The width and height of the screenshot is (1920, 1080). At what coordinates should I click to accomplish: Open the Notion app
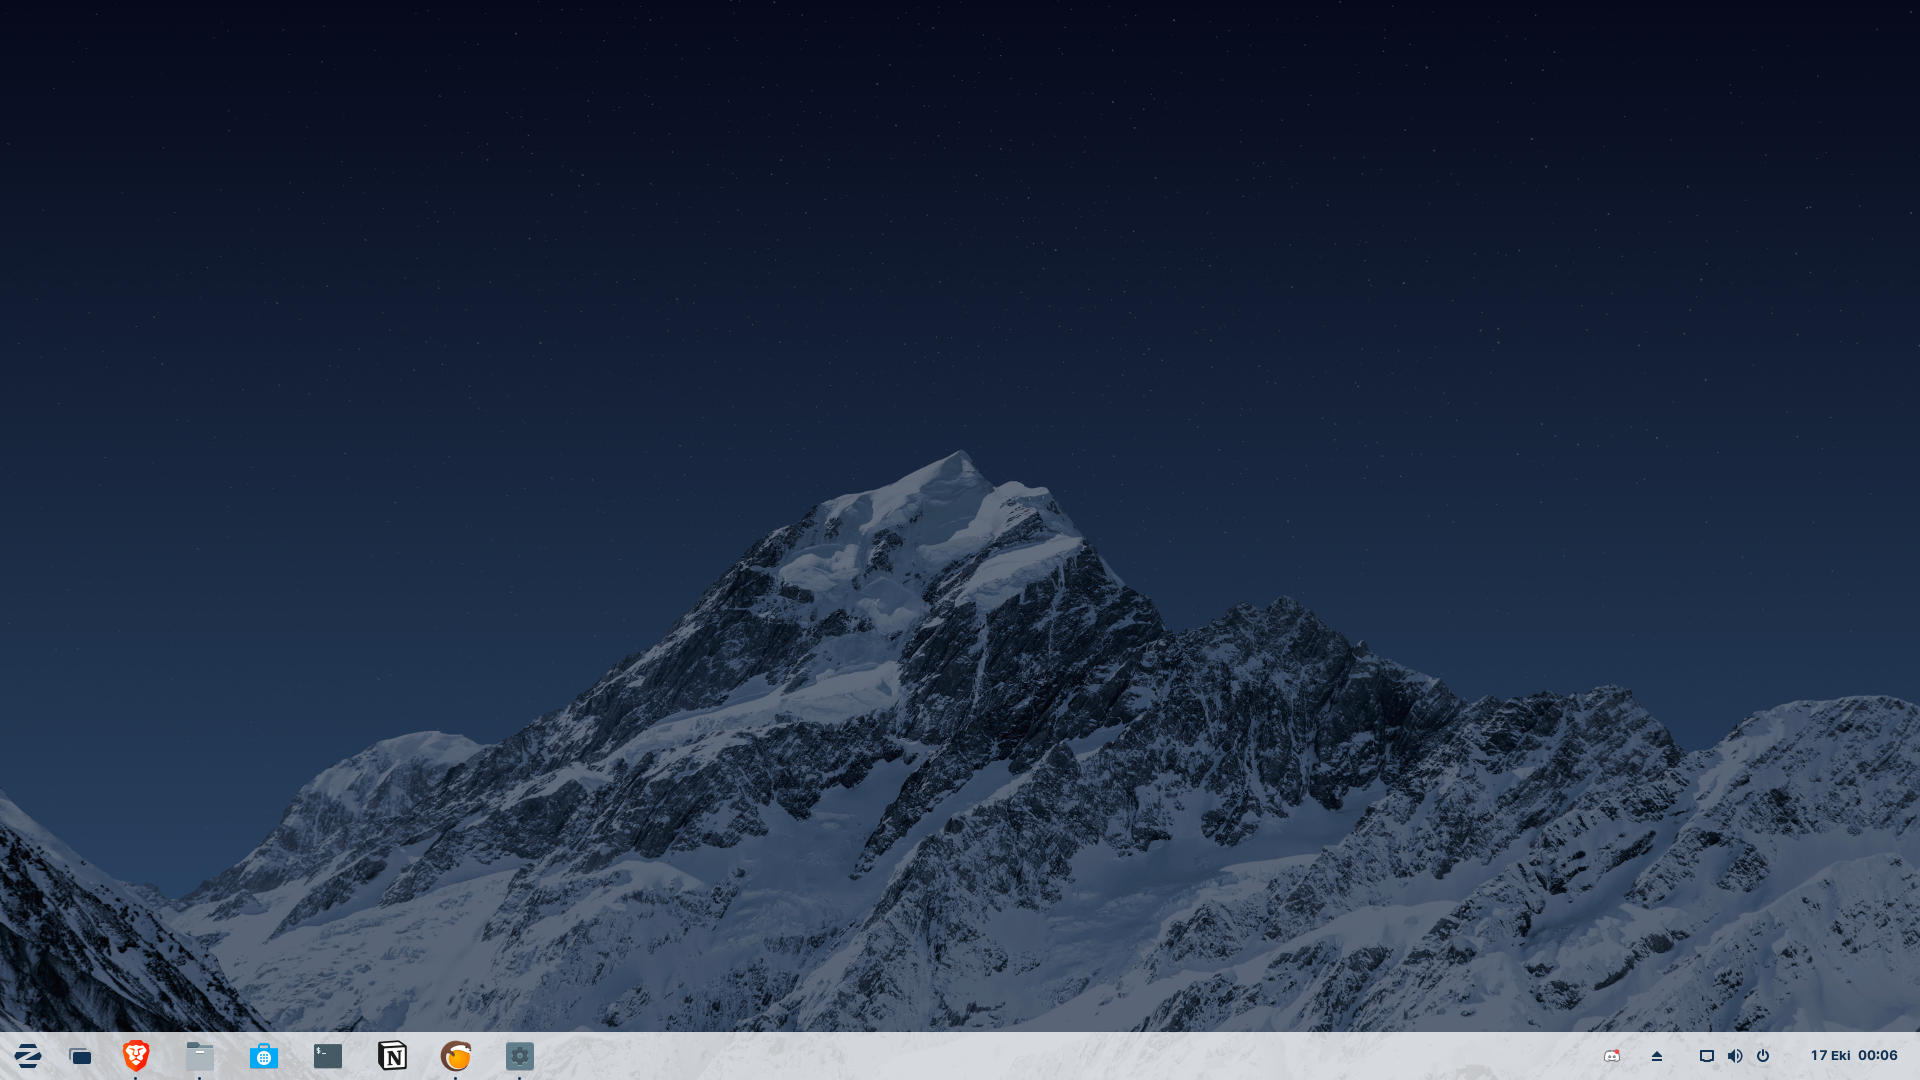pyautogui.click(x=392, y=1055)
